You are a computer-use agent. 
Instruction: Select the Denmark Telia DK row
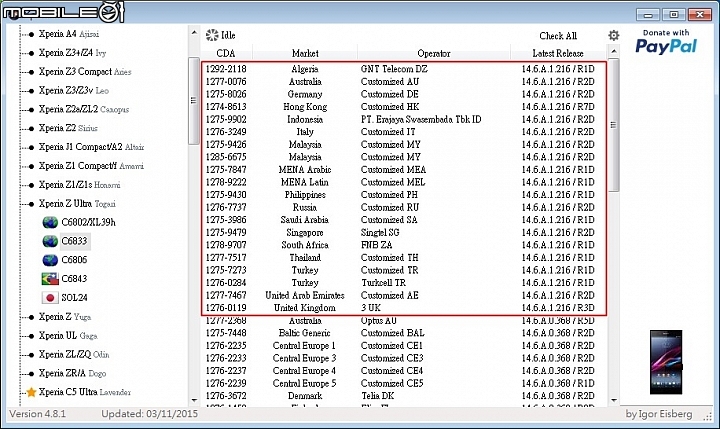pos(404,396)
